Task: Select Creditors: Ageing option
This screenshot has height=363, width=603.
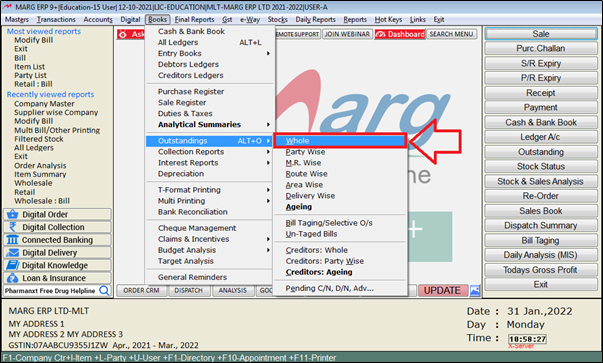Action: tap(319, 272)
